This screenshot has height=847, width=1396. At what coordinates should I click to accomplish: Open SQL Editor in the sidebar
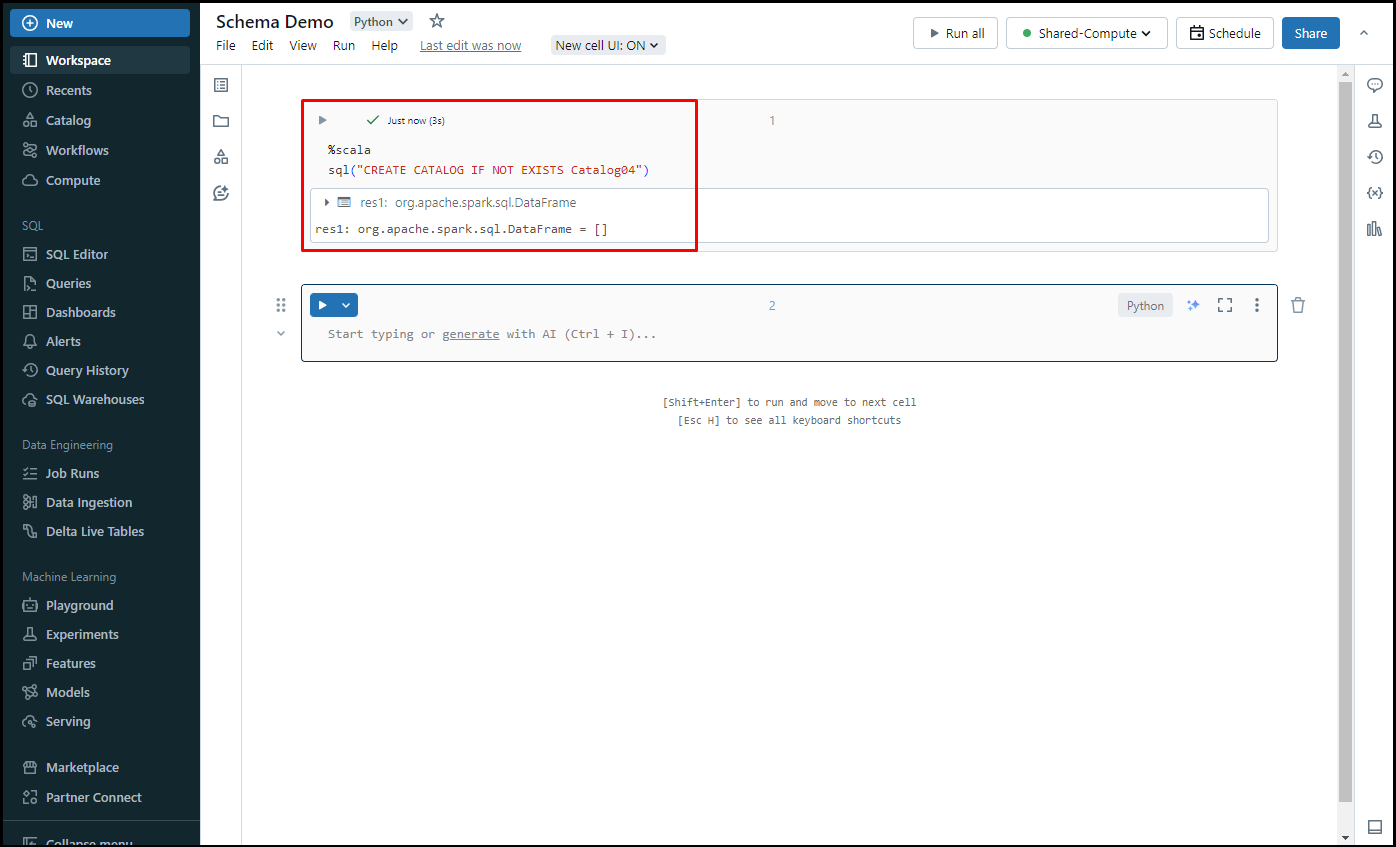[x=100, y=254]
